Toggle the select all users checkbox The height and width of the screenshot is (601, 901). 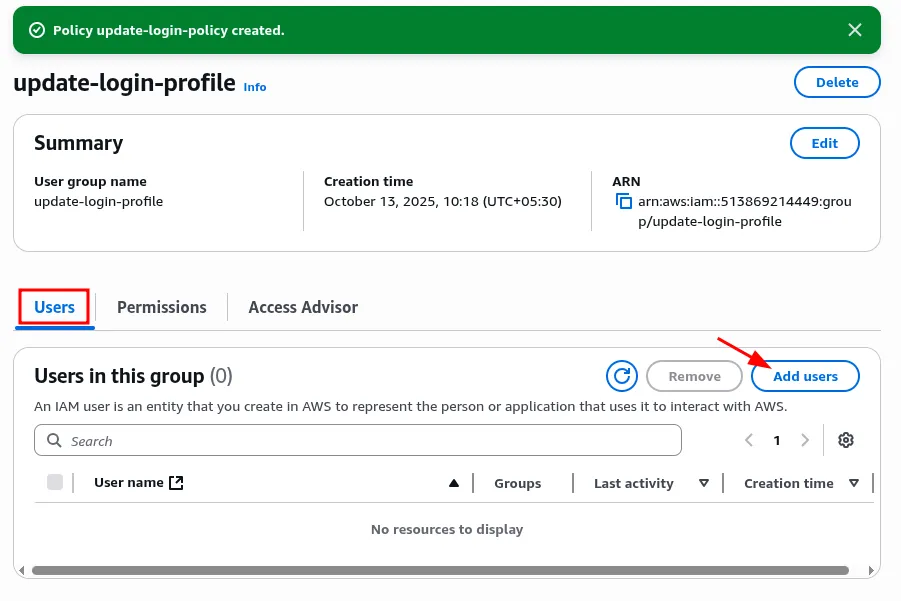(55, 483)
